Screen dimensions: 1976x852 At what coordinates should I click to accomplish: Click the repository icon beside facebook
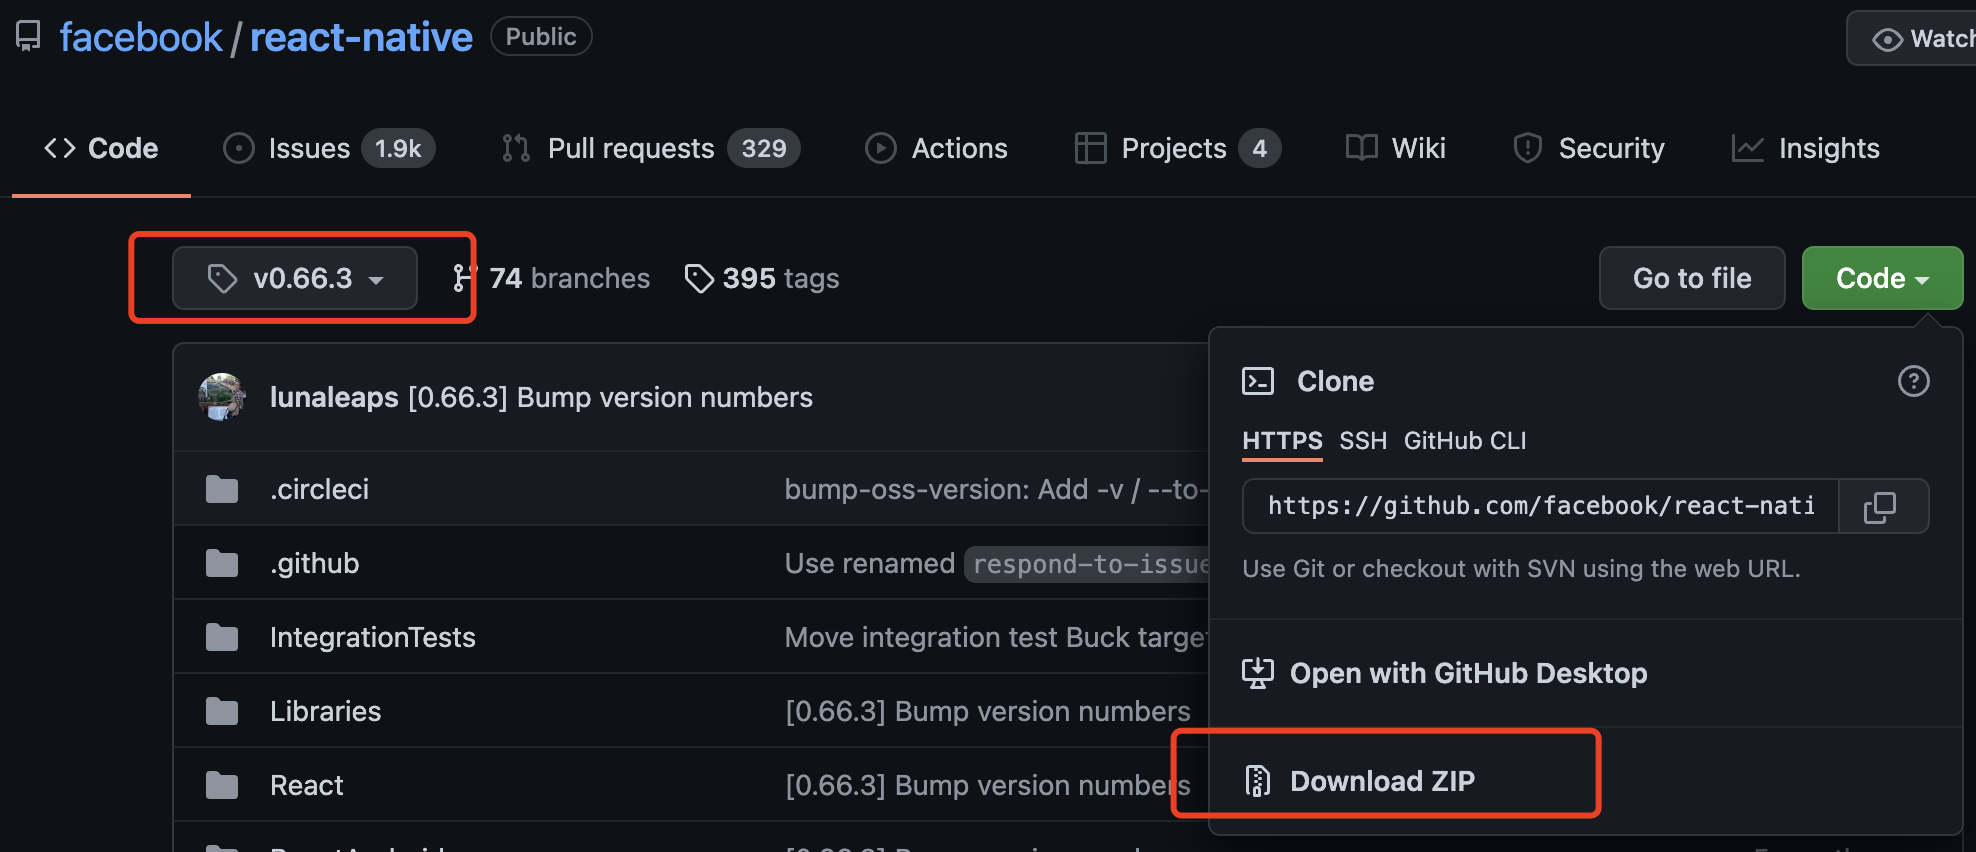click(x=28, y=37)
